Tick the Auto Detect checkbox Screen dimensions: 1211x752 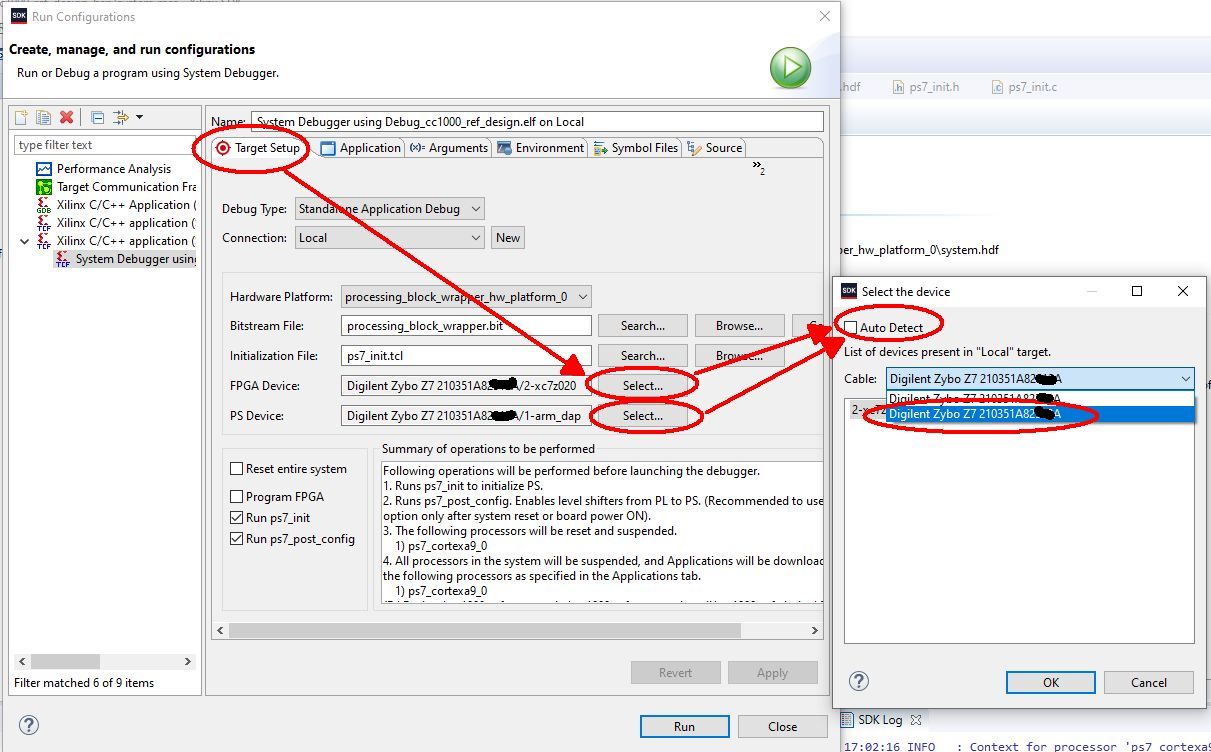click(x=851, y=328)
